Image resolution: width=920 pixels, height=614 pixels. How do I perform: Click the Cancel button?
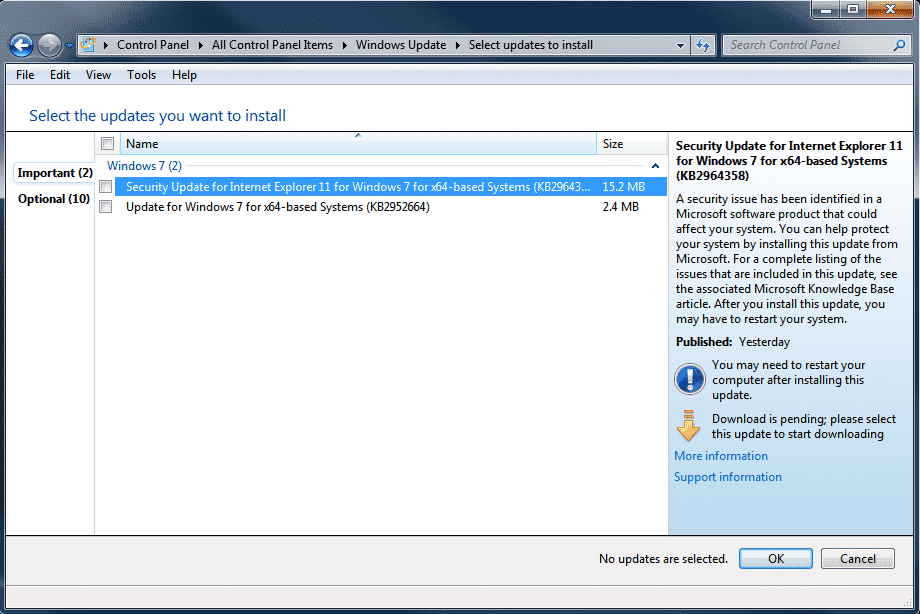point(857,559)
